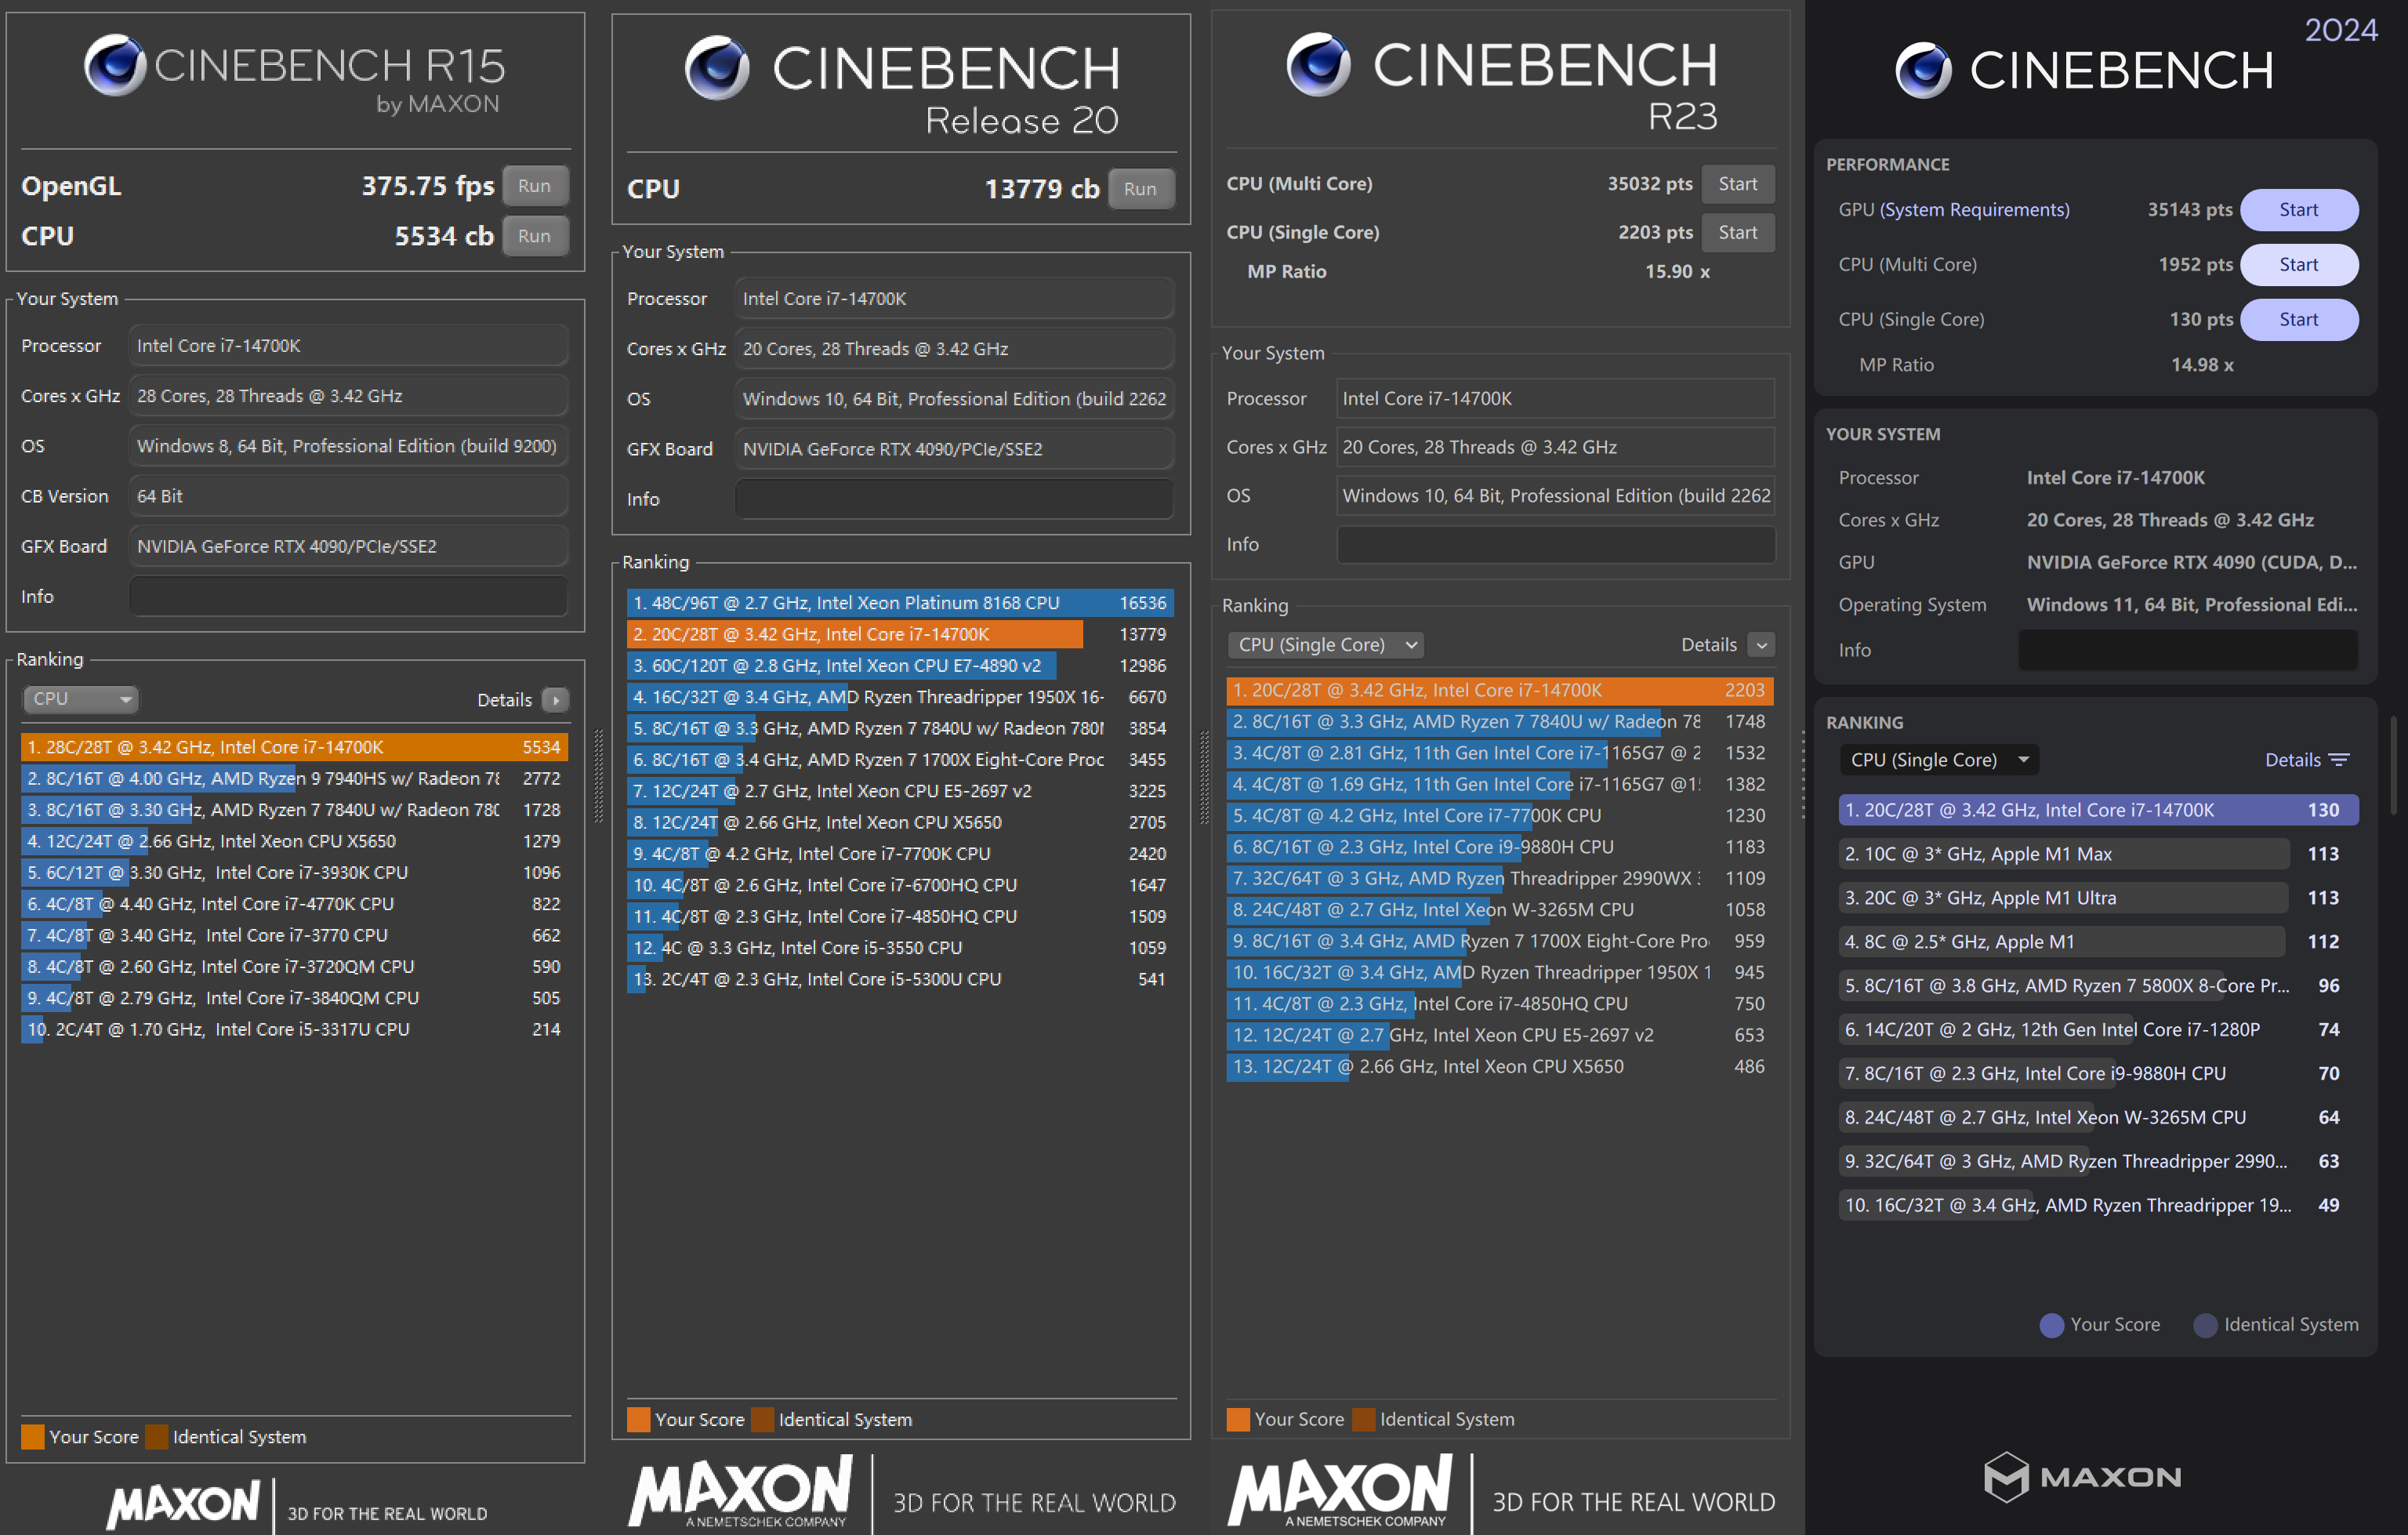2408x1535 pixels.
Task: Select Cinebench 2024 row Apple M1 Ultra
Action: tap(2098, 898)
